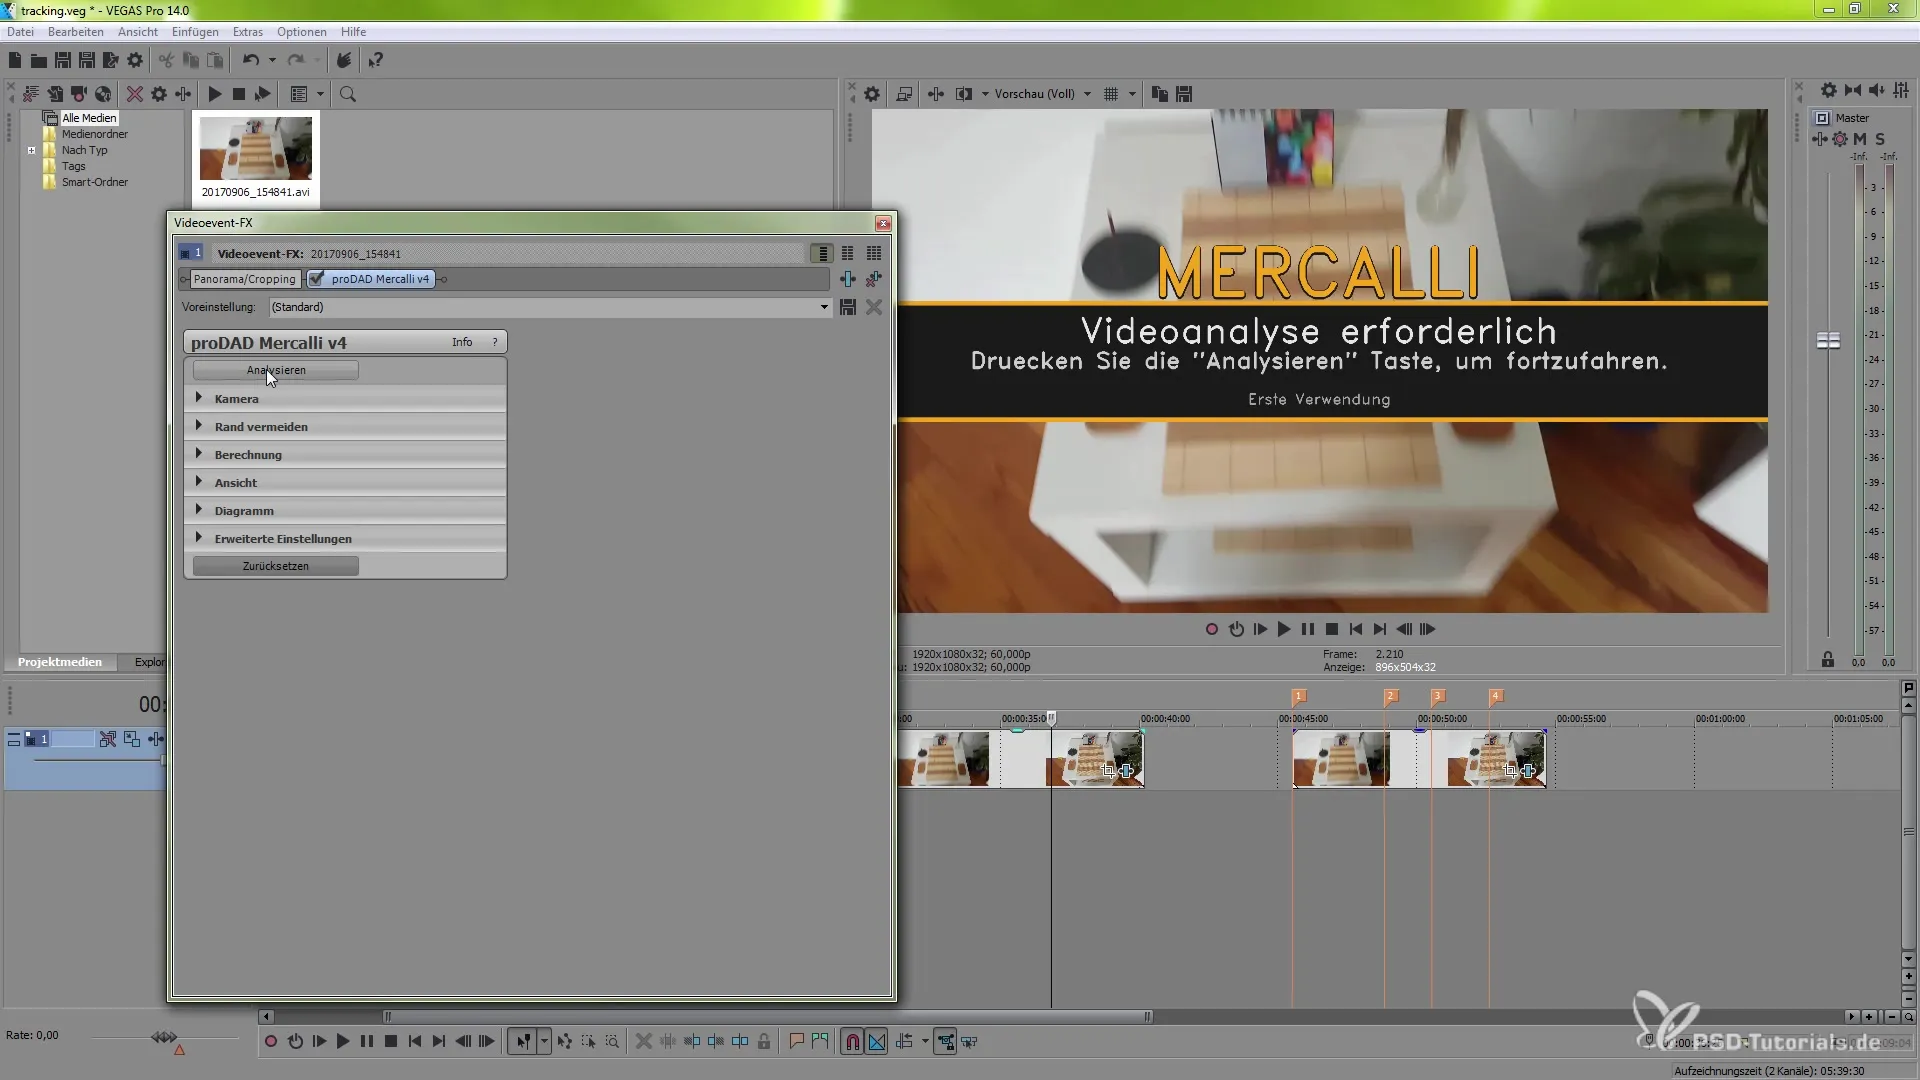Save the preset with disk icon

pyautogui.click(x=847, y=307)
